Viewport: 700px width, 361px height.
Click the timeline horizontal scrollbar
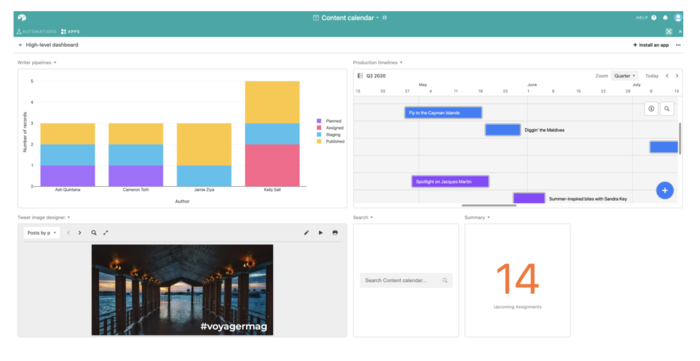coord(489,205)
